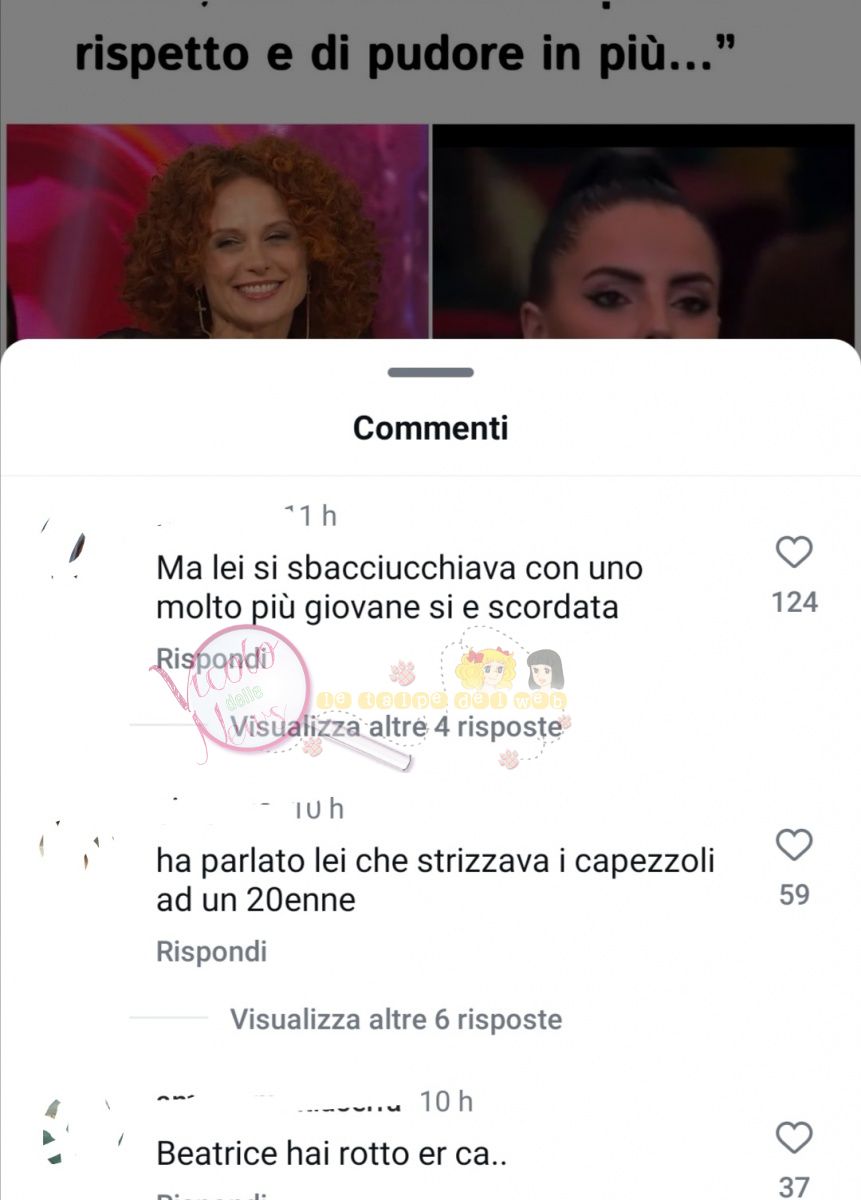Tap the 59 likes count
This screenshot has height=1200, width=861.
click(795, 895)
